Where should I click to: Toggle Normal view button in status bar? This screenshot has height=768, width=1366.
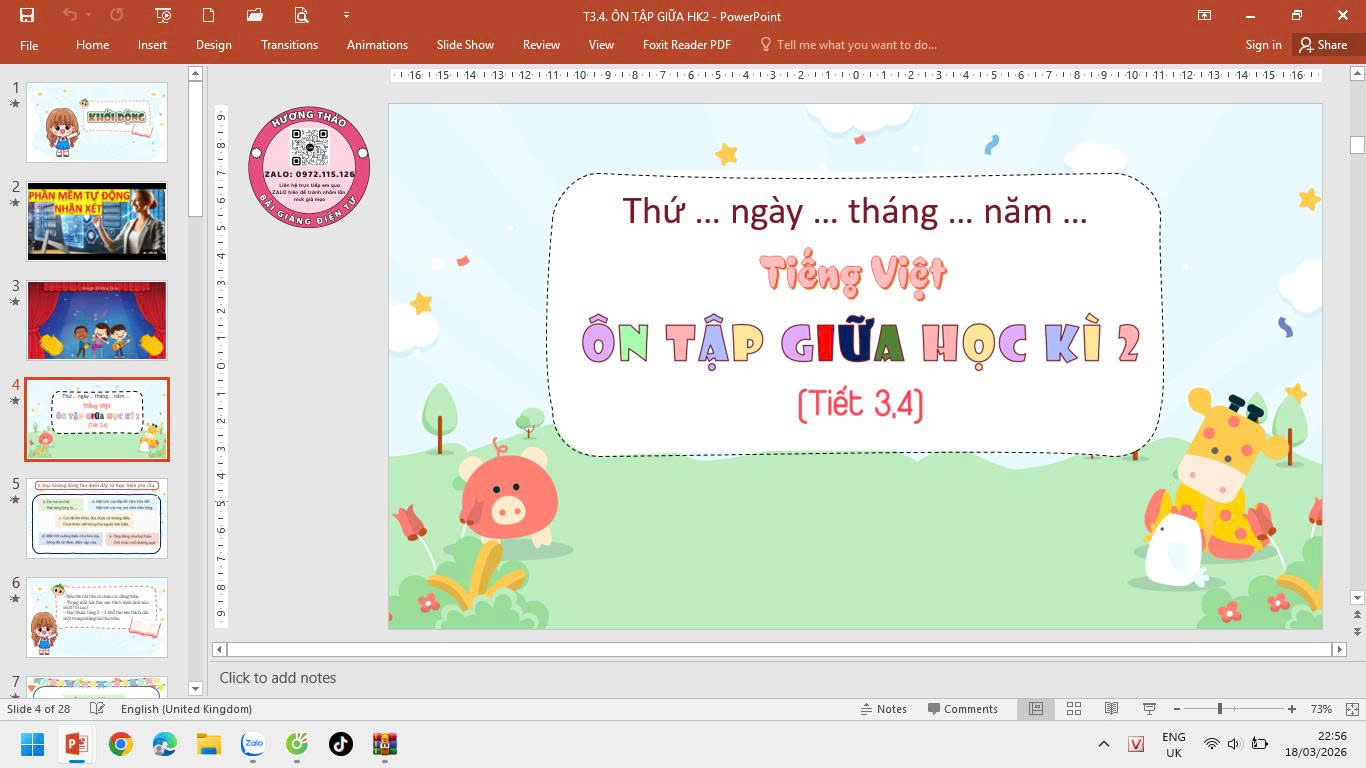coord(1036,709)
